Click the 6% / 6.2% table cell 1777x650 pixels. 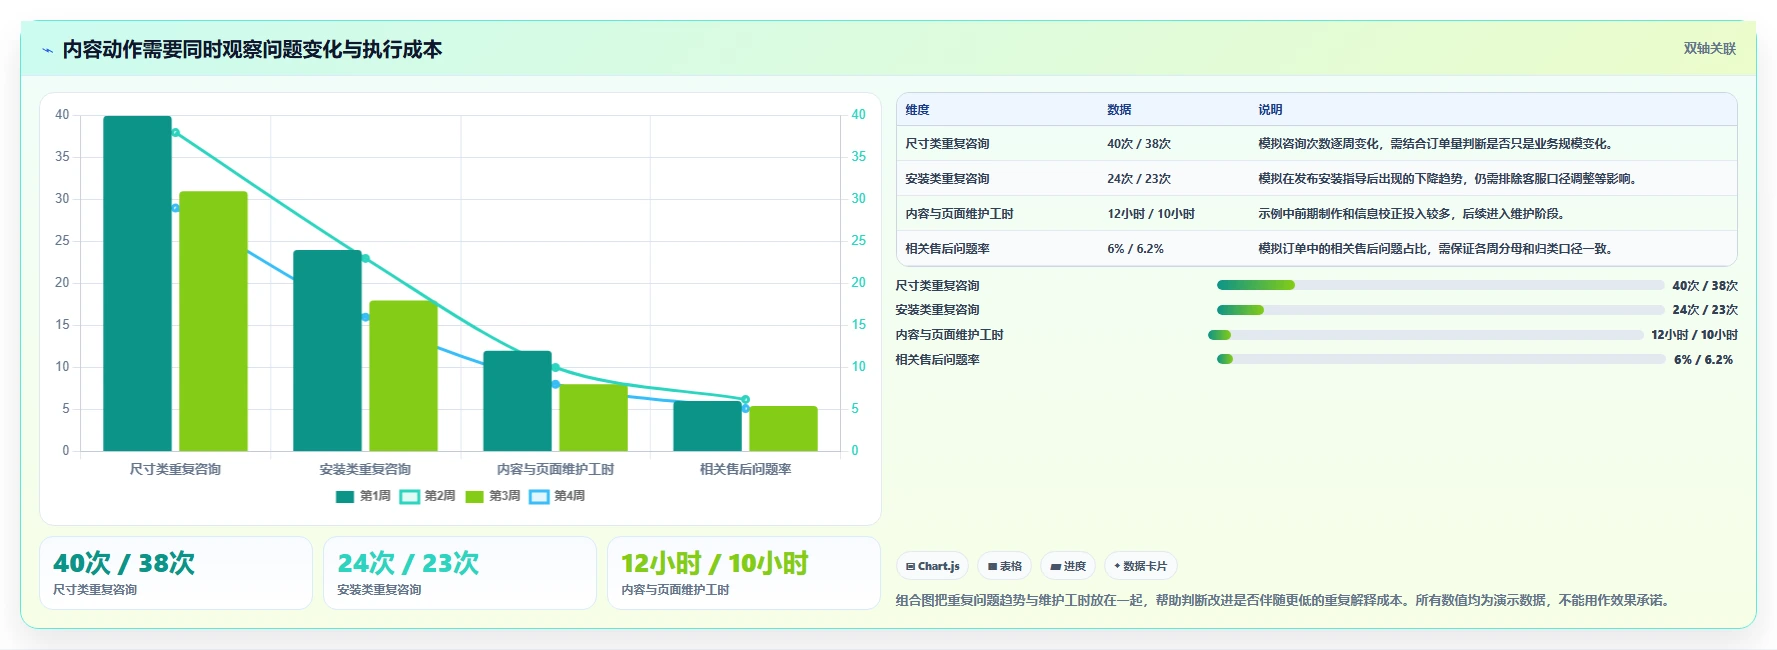[1135, 249]
